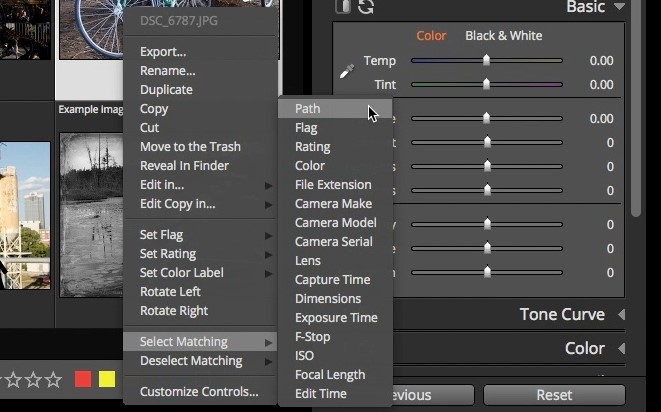
Task: Click the last star in rating bar
Action: click(x=53, y=380)
